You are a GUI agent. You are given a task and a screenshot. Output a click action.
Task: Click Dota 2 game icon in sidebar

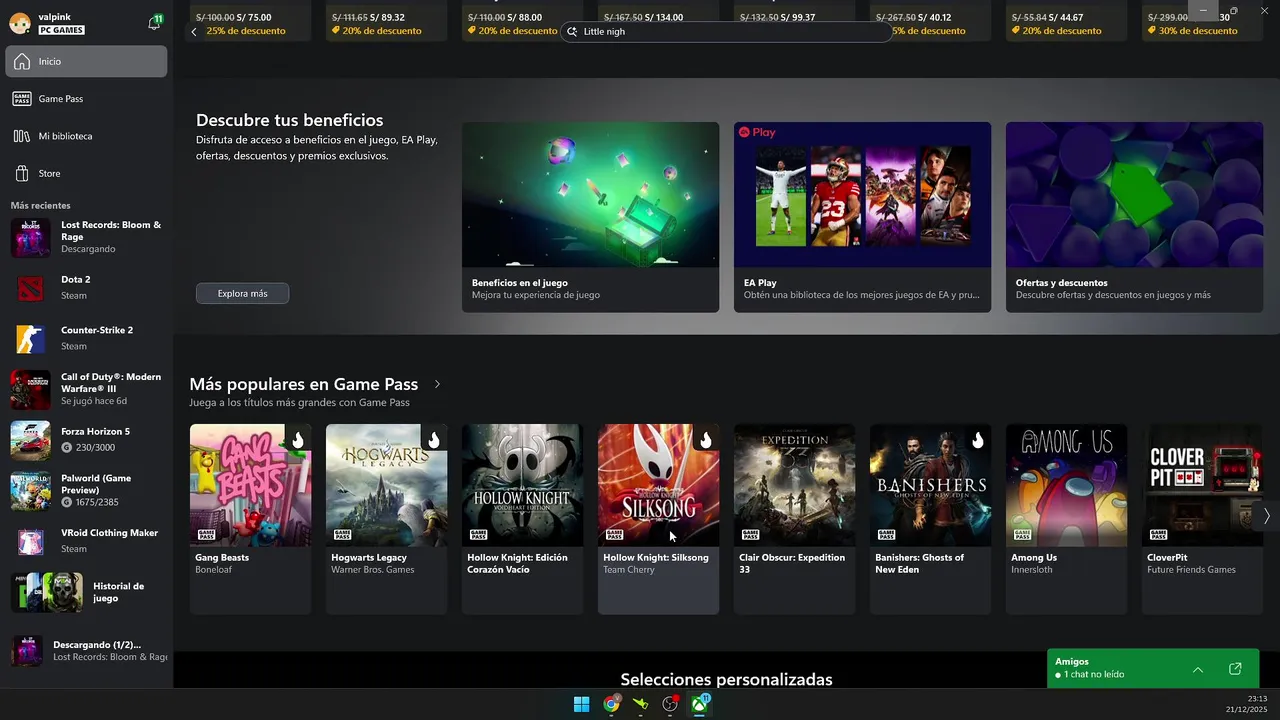30,288
